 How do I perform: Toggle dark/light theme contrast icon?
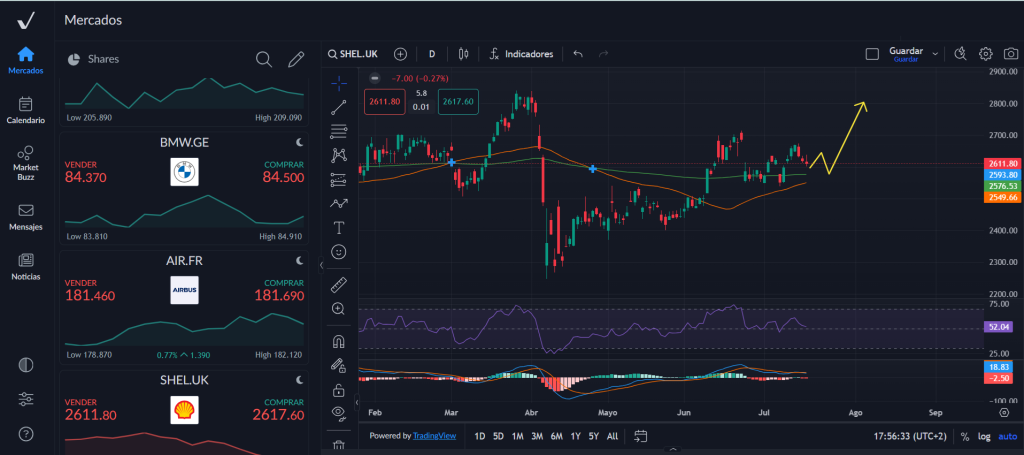point(25,366)
